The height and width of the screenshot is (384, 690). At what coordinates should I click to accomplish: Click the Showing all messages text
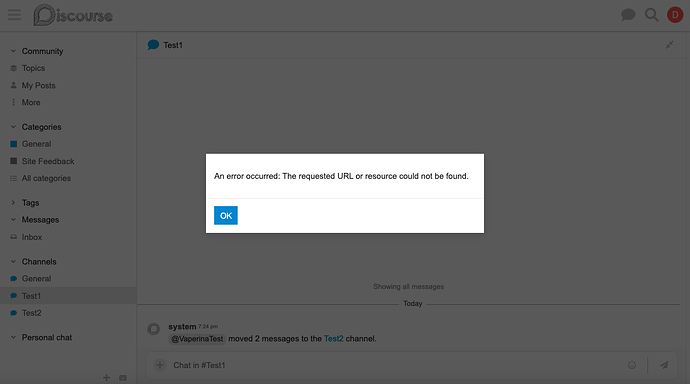tap(408, 286)
